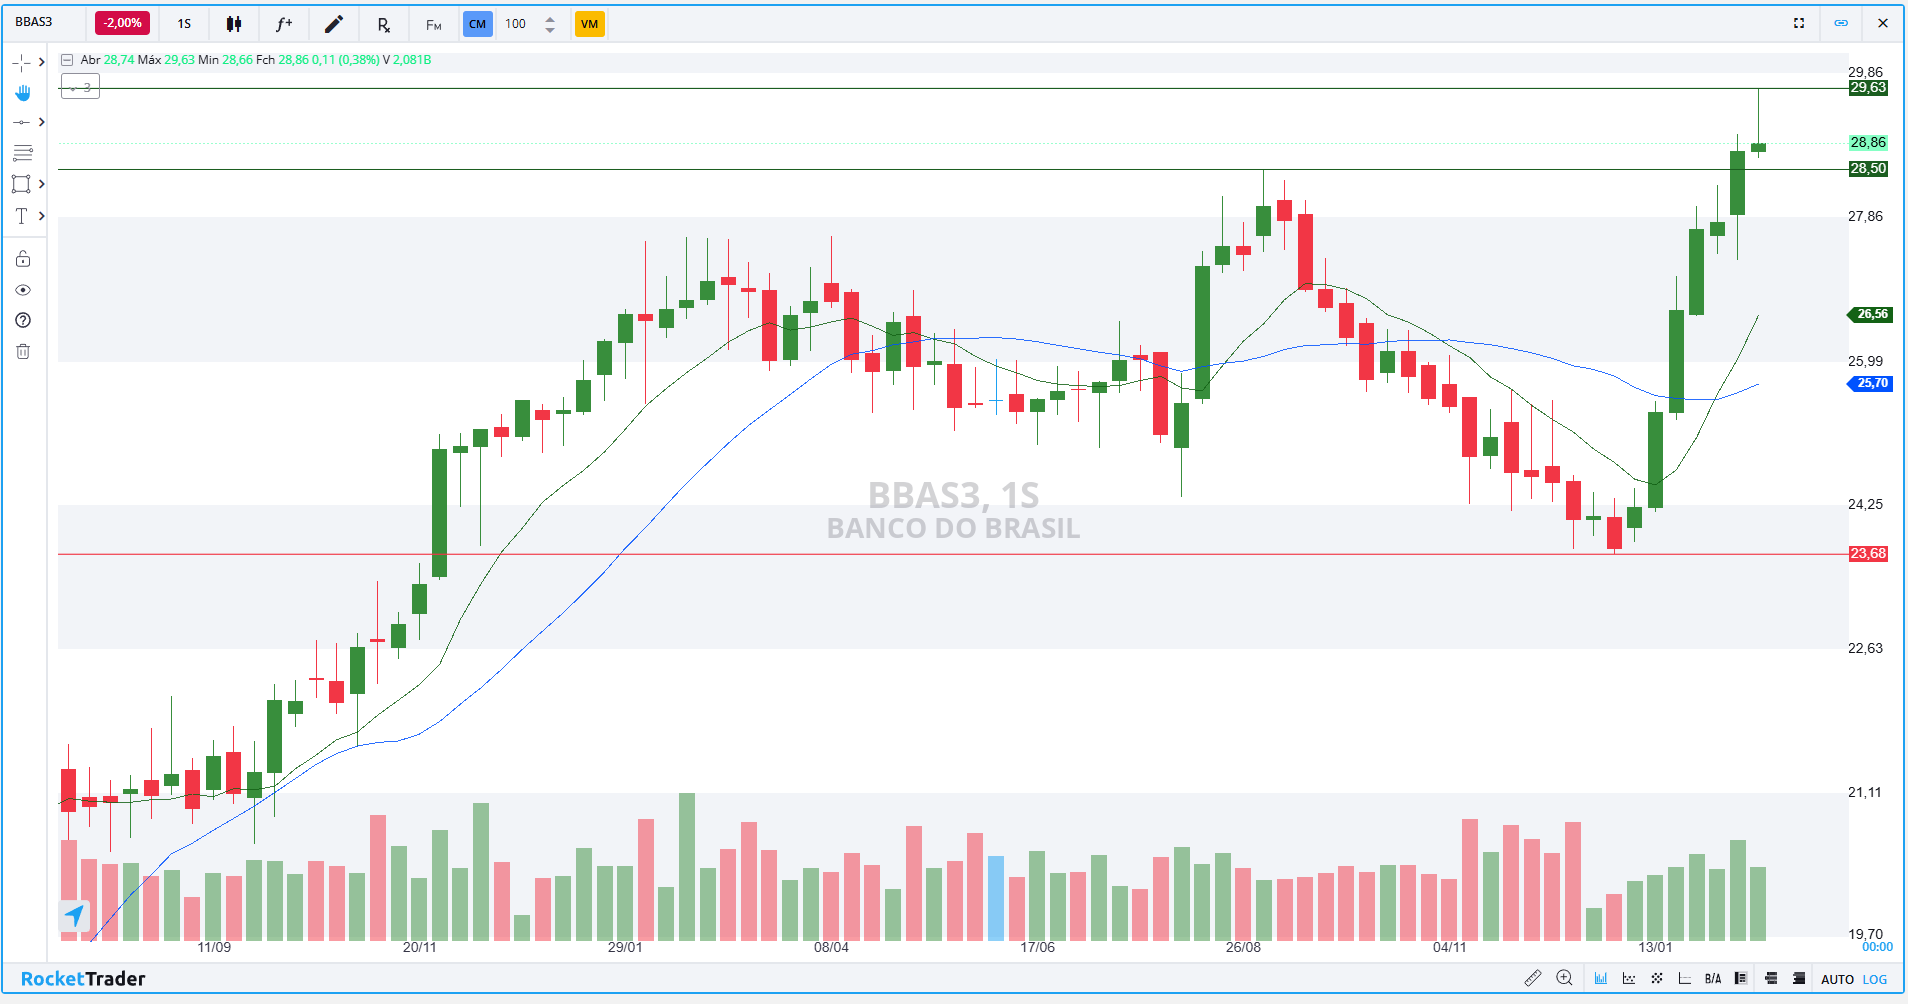Select the pencil drawing tool

[334, 24]
